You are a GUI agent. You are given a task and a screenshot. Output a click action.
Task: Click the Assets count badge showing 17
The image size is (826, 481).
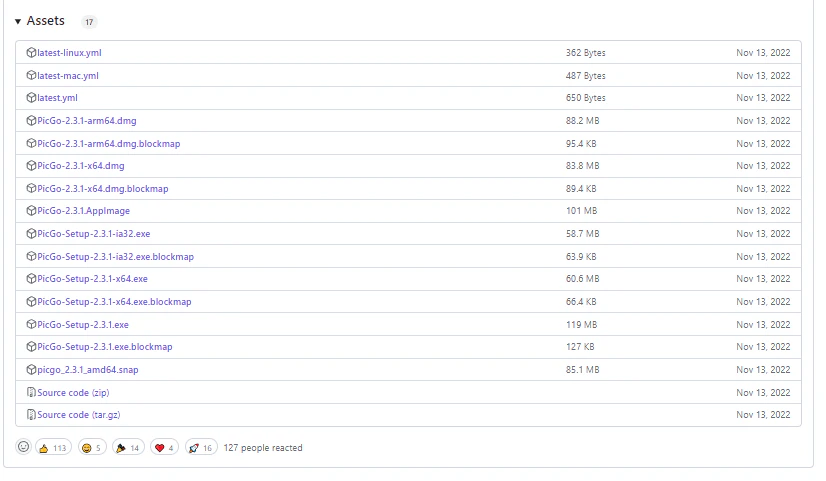[x=89, y=22]
